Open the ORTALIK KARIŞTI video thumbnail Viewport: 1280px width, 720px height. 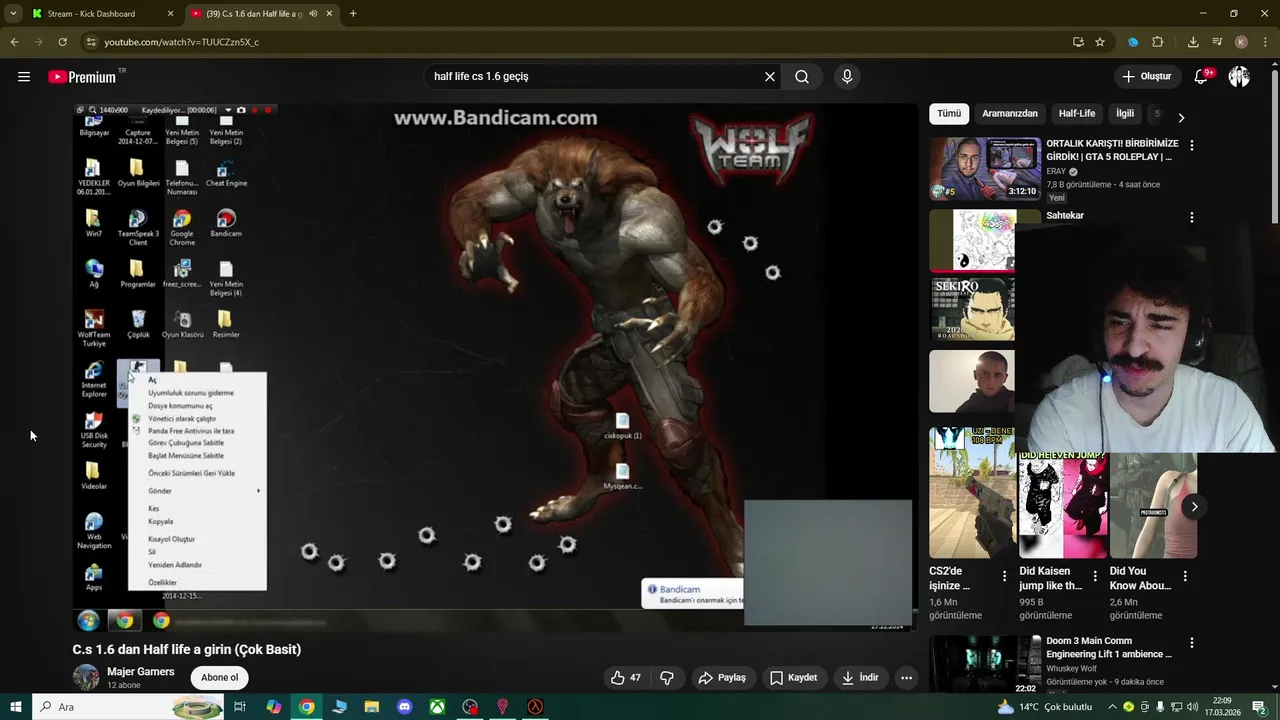coord(985,169)
